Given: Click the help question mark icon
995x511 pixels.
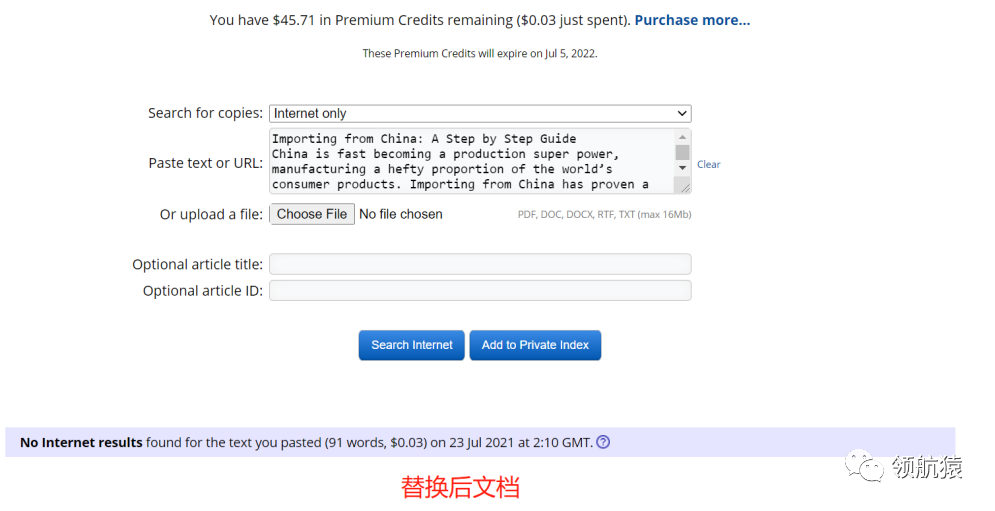Looking at the screenshot, I should pyautogui.click(x=603, y=442).
